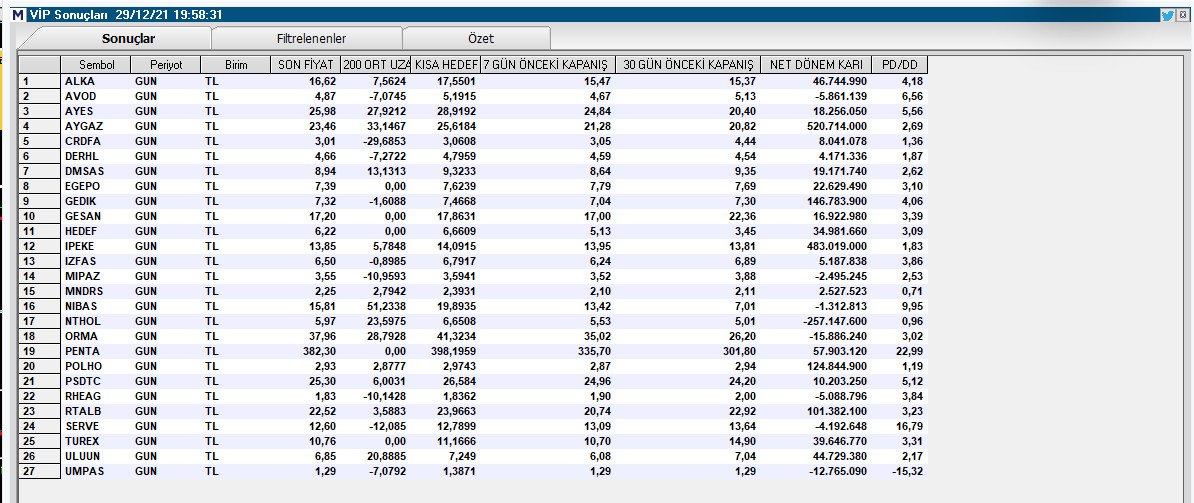Image resolution: width=1194 pixels, height=503 pixels.
Task: Sort by 30 GÜN ÖNCEKİ KAPANIŞ header
Action: pyautogui.click(x=688, y=65)
